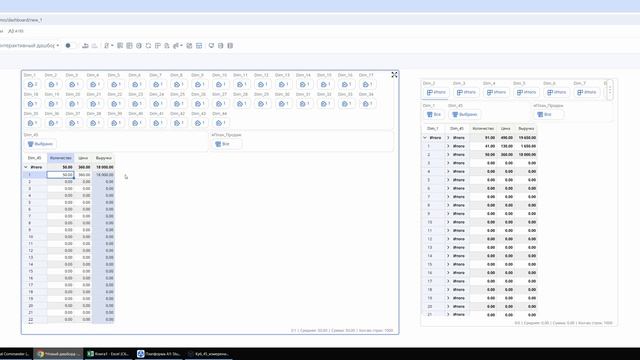Select the Выручка column header in right table
Viewport: 640px width, 360px height.
[x=526, y=129]
